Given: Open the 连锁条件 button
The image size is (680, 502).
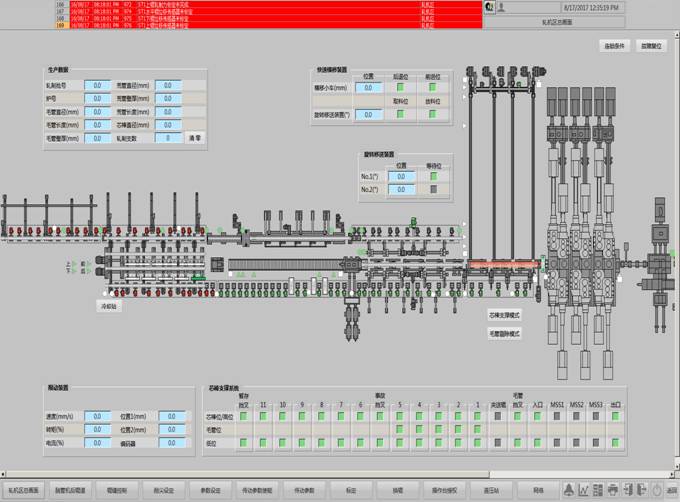Looking at the screenshot, I should [x=613, y=46].
